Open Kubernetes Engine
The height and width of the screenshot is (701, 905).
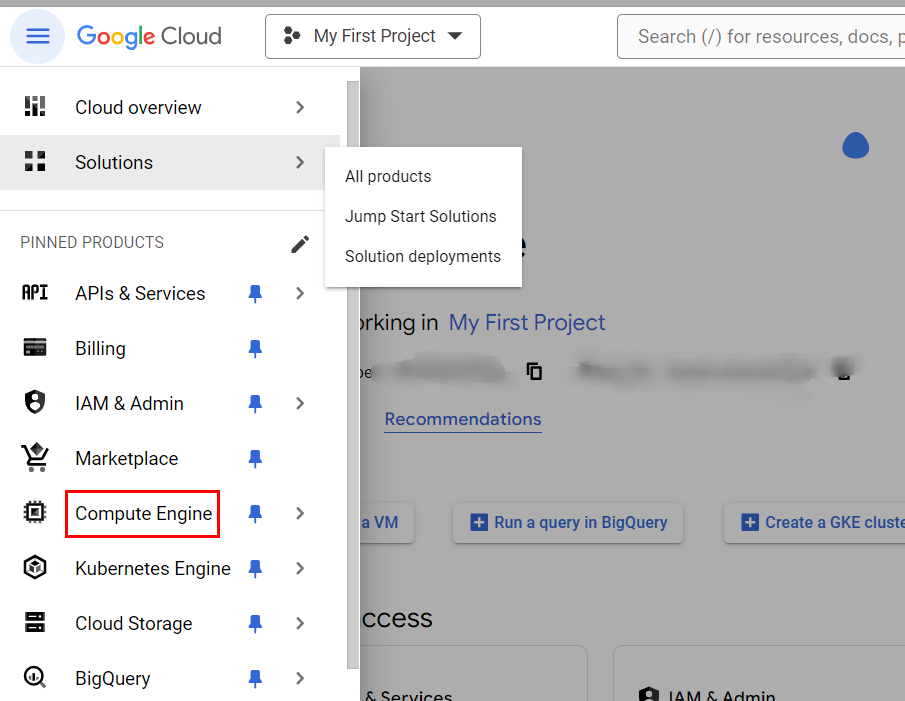click(153, 568)
